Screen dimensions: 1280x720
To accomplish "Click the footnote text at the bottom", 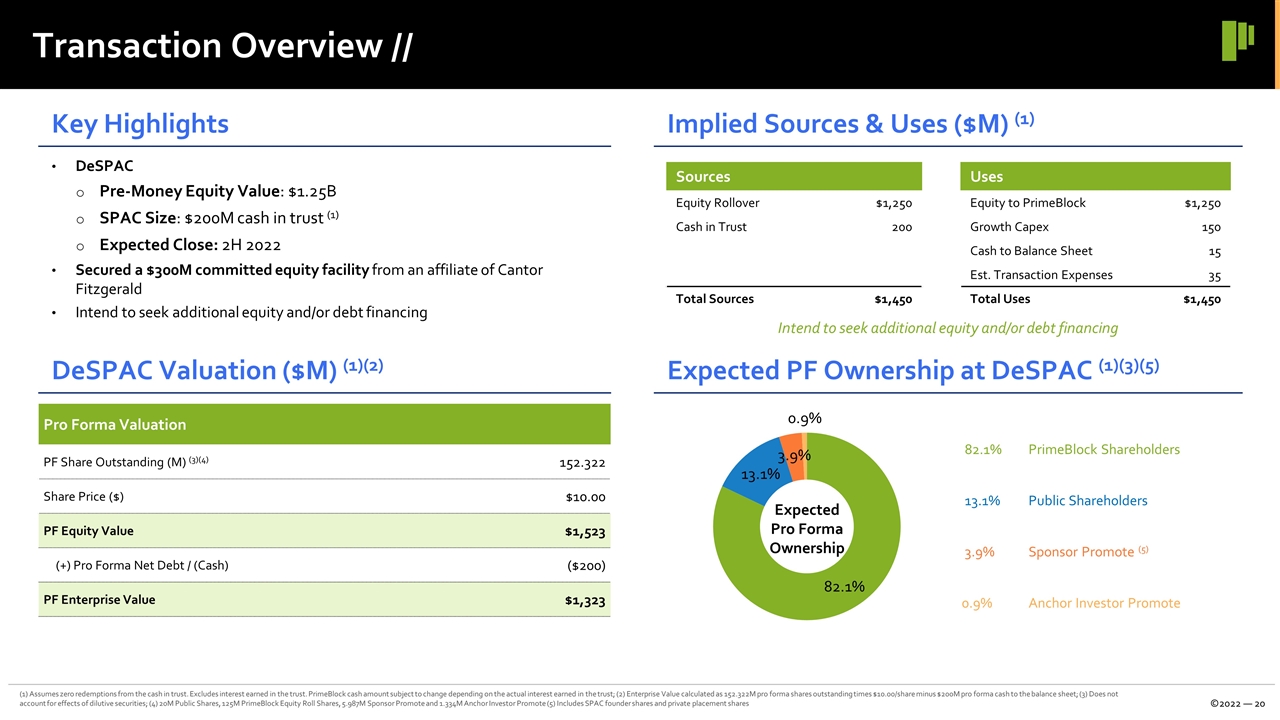I will (x=569, y=697).
